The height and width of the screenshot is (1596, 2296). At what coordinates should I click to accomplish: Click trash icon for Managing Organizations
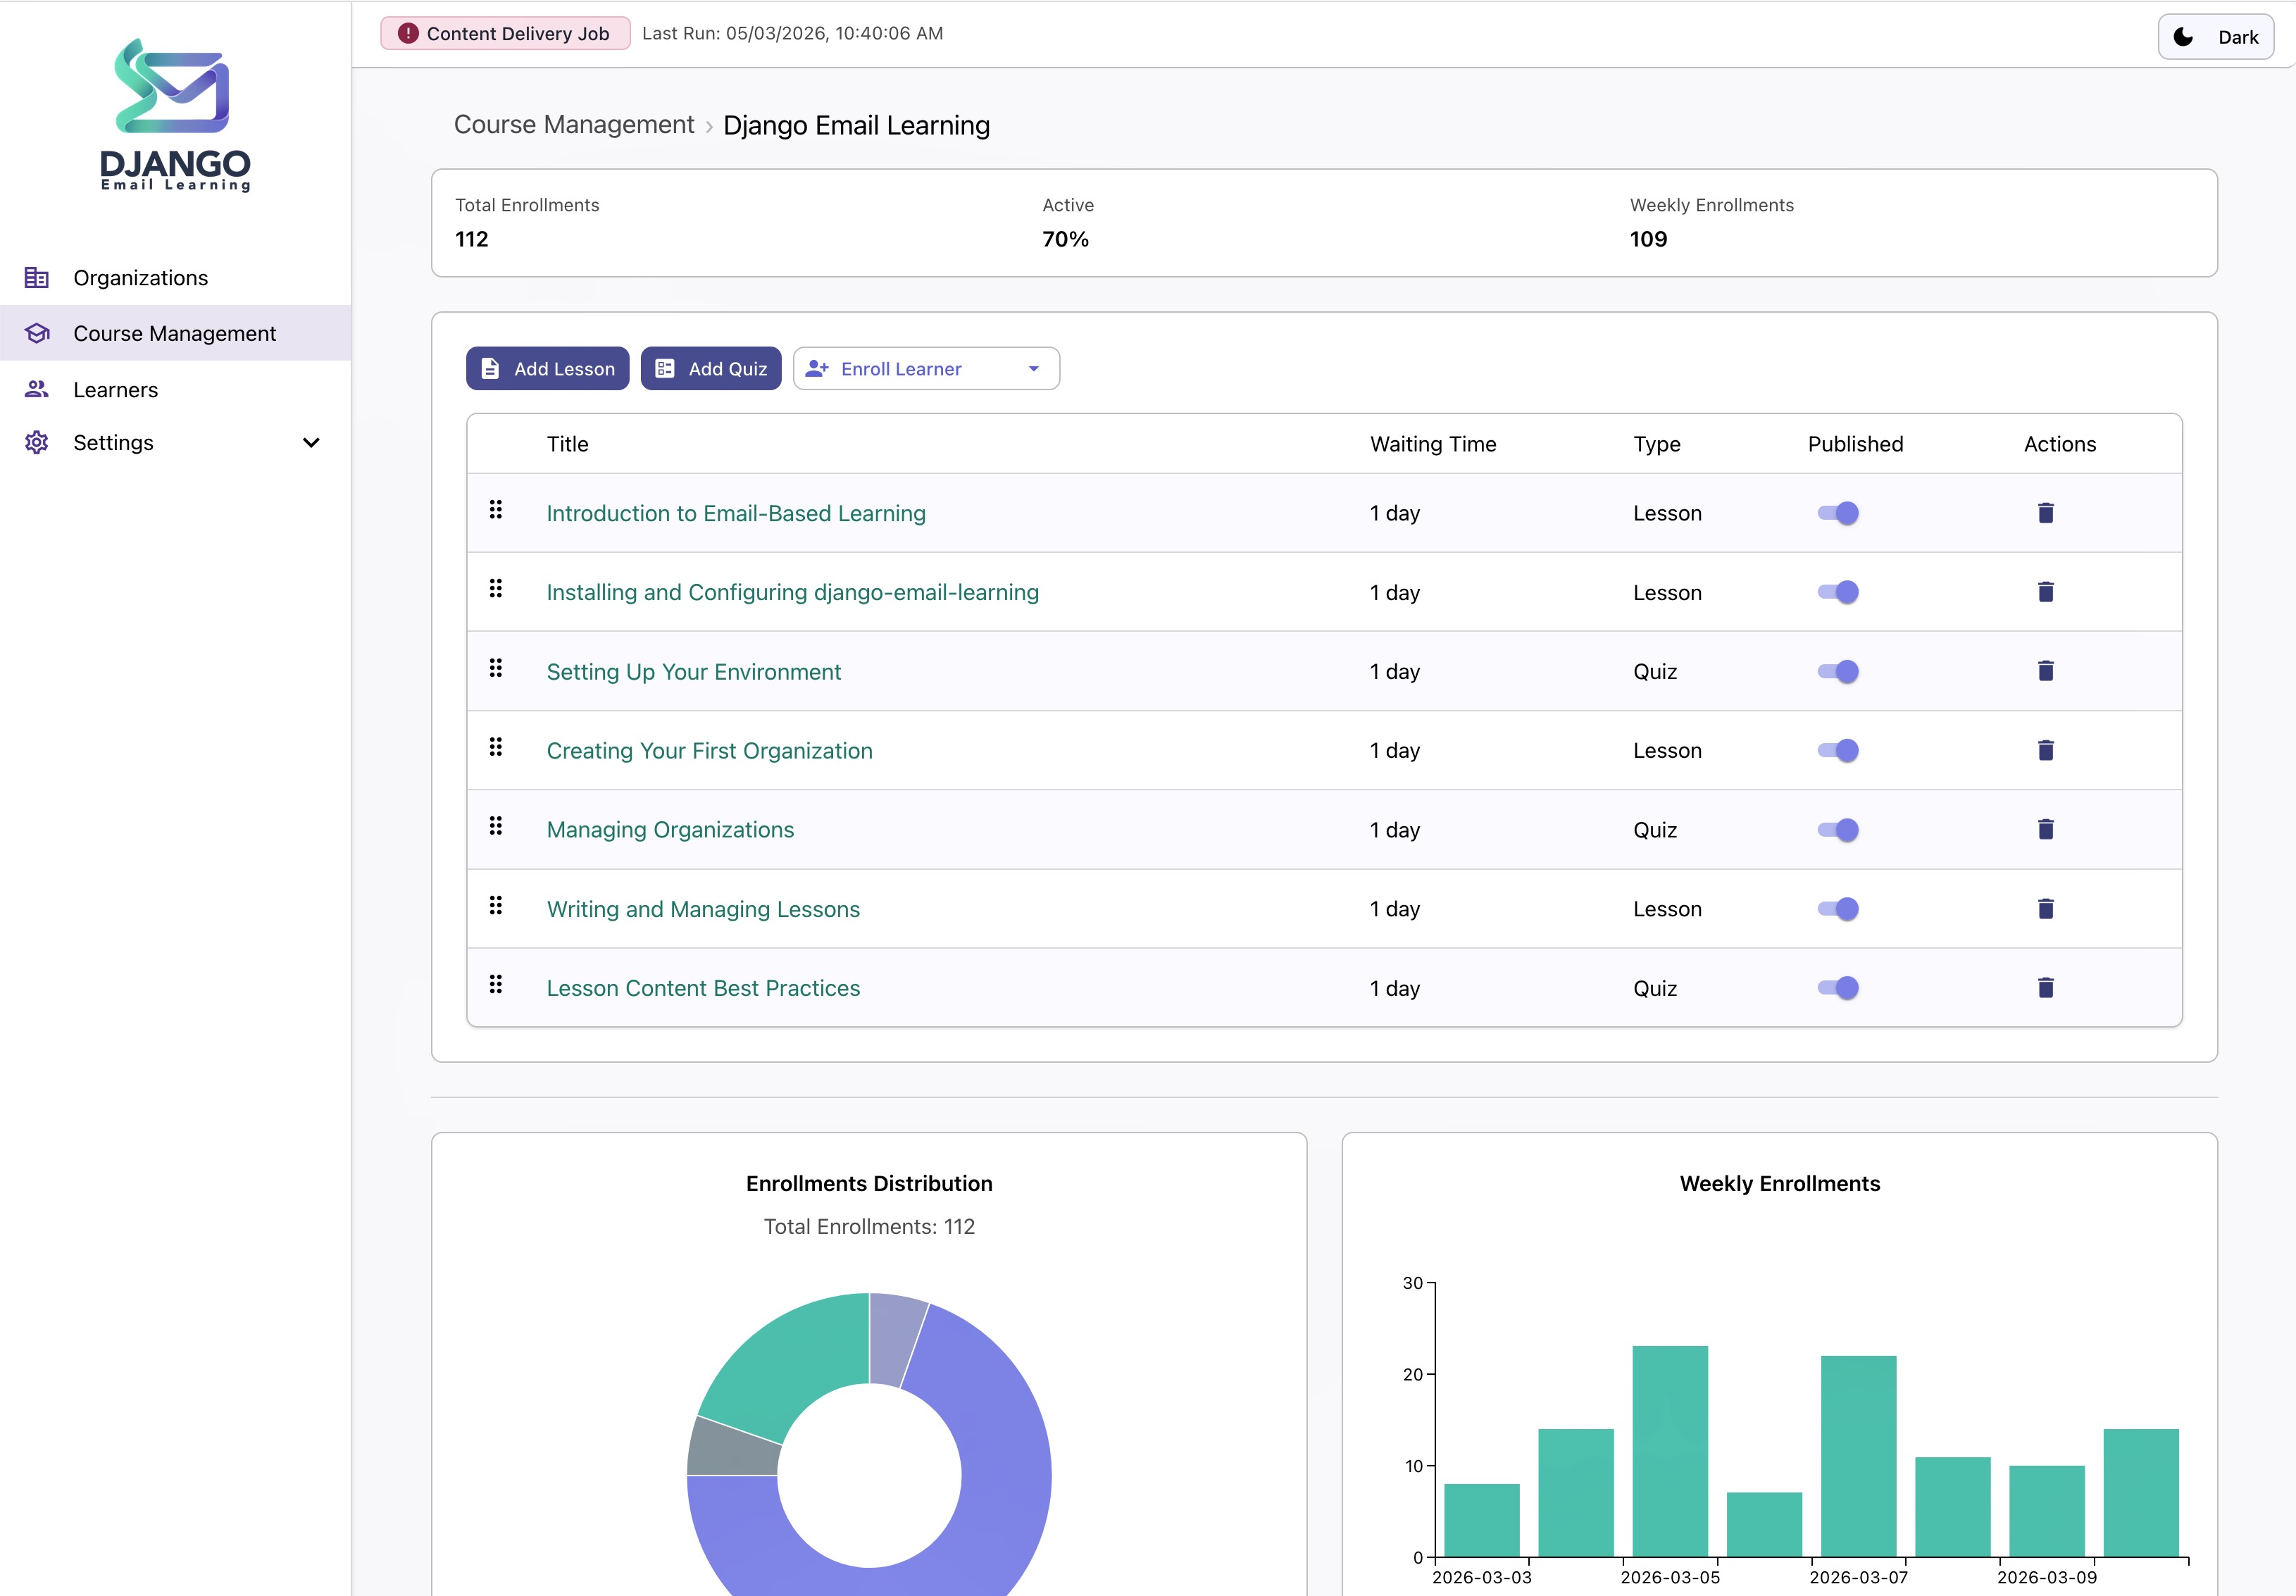click(x=2045, y=829)
